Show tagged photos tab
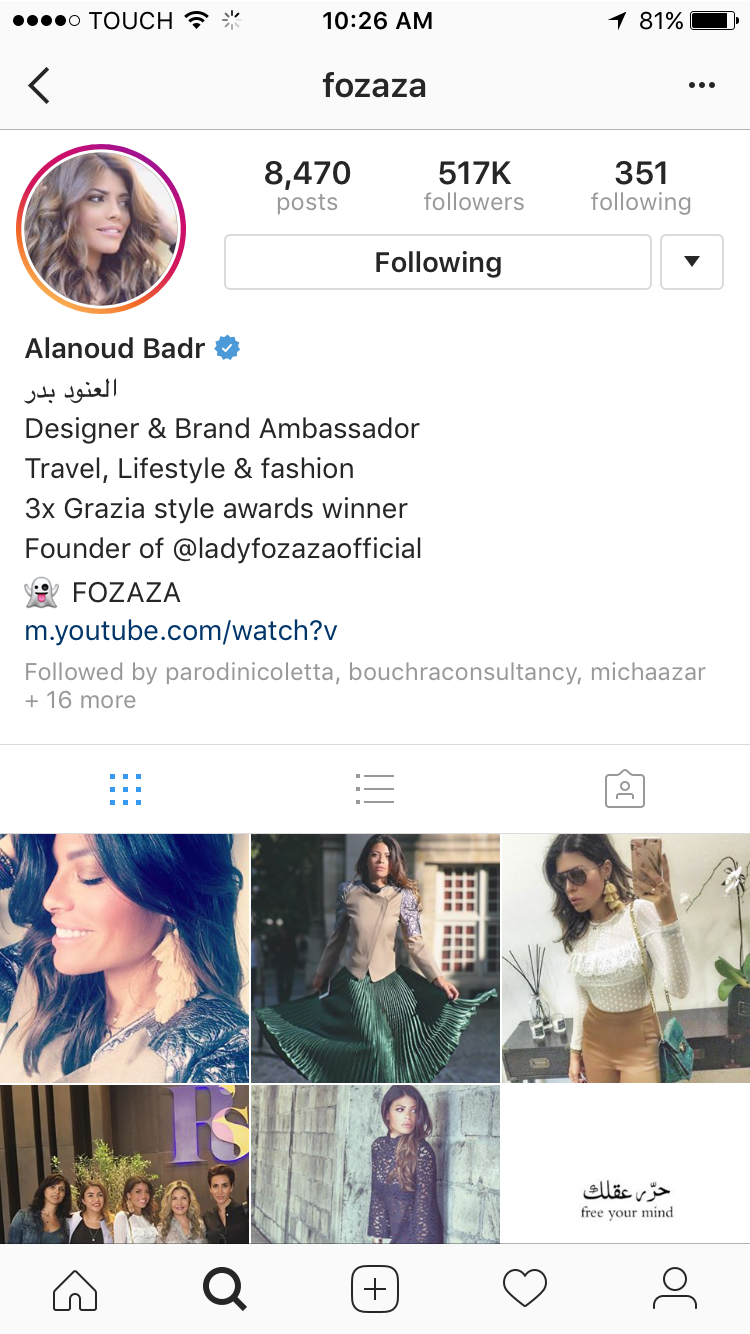 (x=625, y=789)
